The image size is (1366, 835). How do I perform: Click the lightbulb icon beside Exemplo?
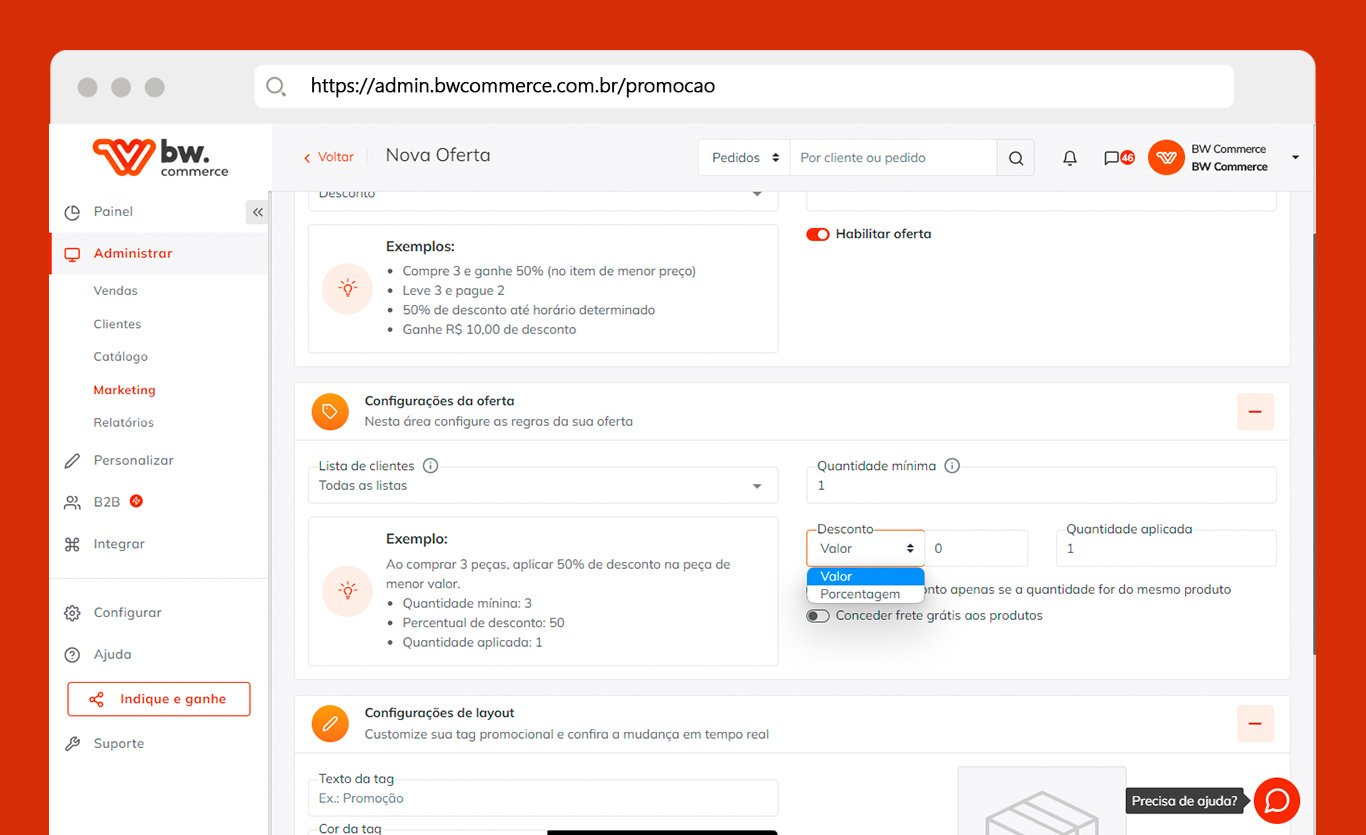pos(347,591)
